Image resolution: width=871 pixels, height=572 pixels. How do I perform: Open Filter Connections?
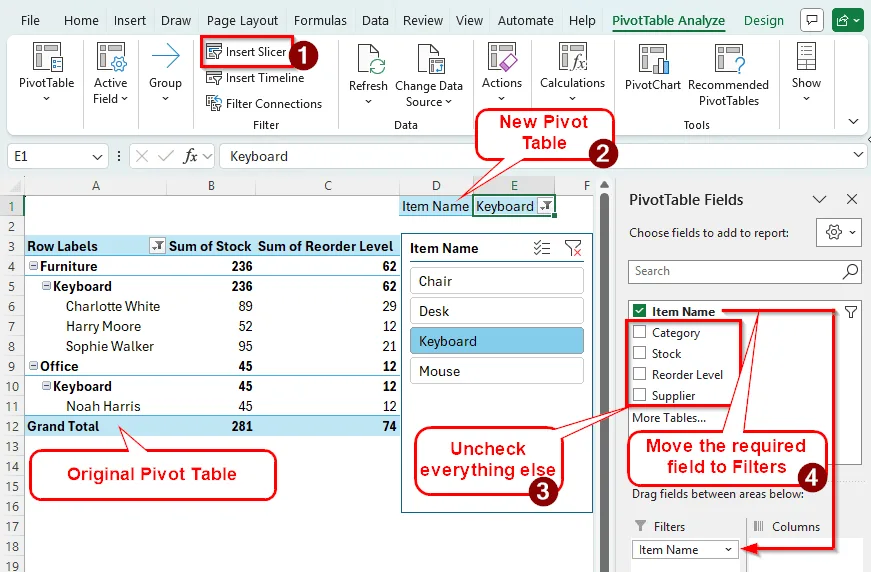click(264, 103)
